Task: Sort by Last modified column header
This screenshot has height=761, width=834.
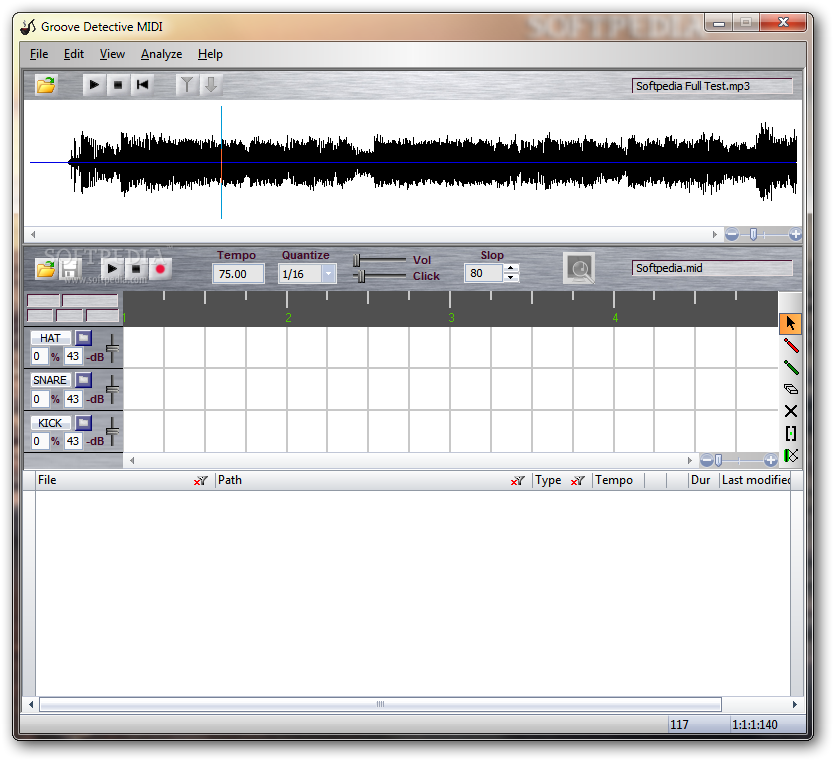Action: (x=755, y=480)
